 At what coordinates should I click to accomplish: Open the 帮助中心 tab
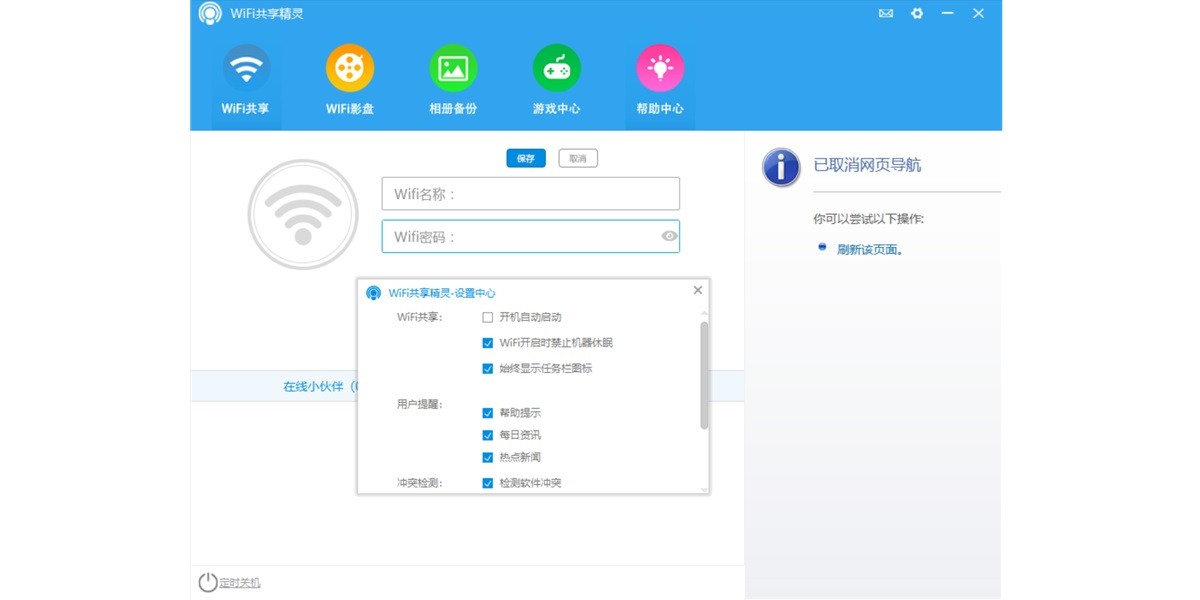[x=659, y=68]
